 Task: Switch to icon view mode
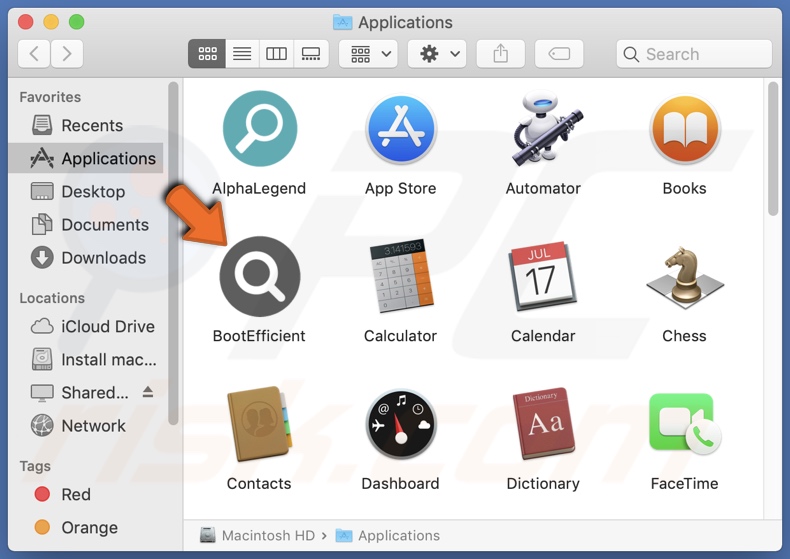[x=207, y=54]
